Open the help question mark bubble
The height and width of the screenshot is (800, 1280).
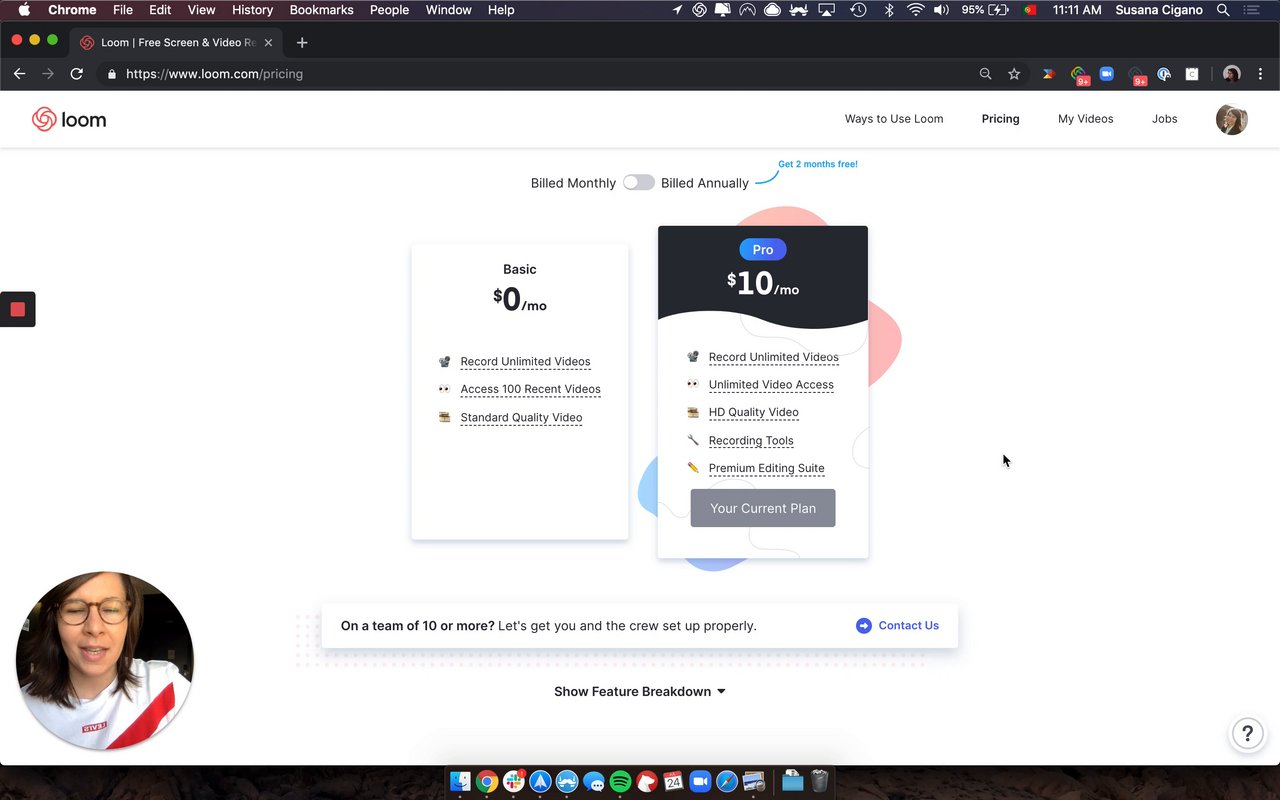pyautogui.click(x=1247, y=734)
